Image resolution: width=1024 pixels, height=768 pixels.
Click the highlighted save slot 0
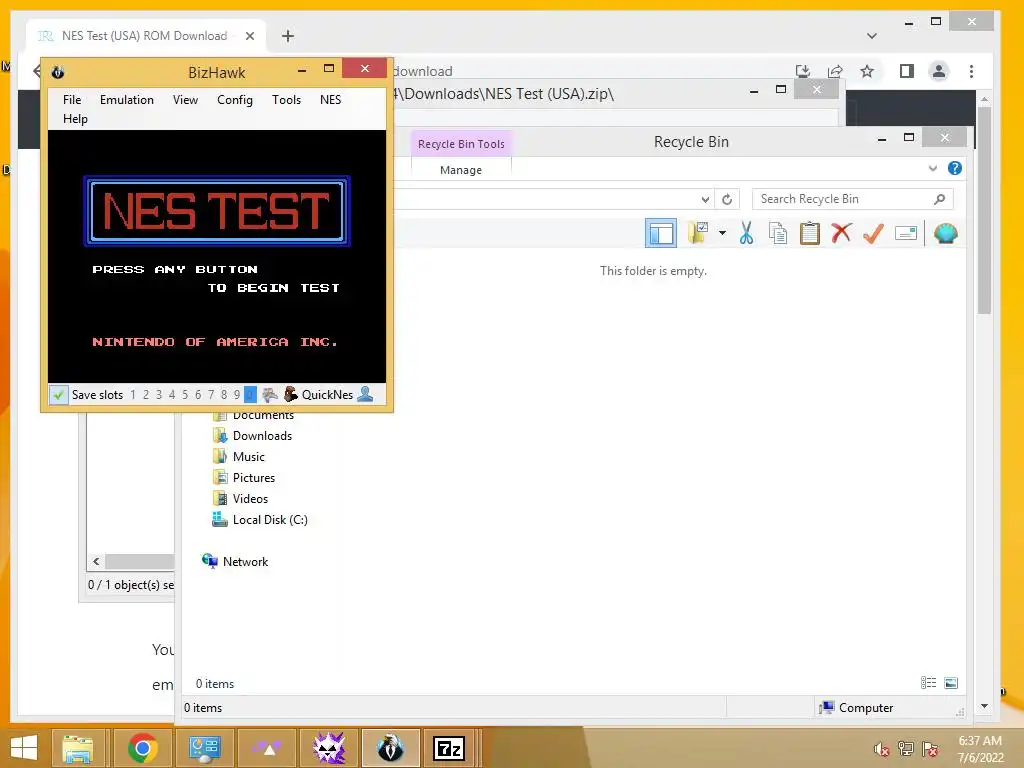pos(250,394)
